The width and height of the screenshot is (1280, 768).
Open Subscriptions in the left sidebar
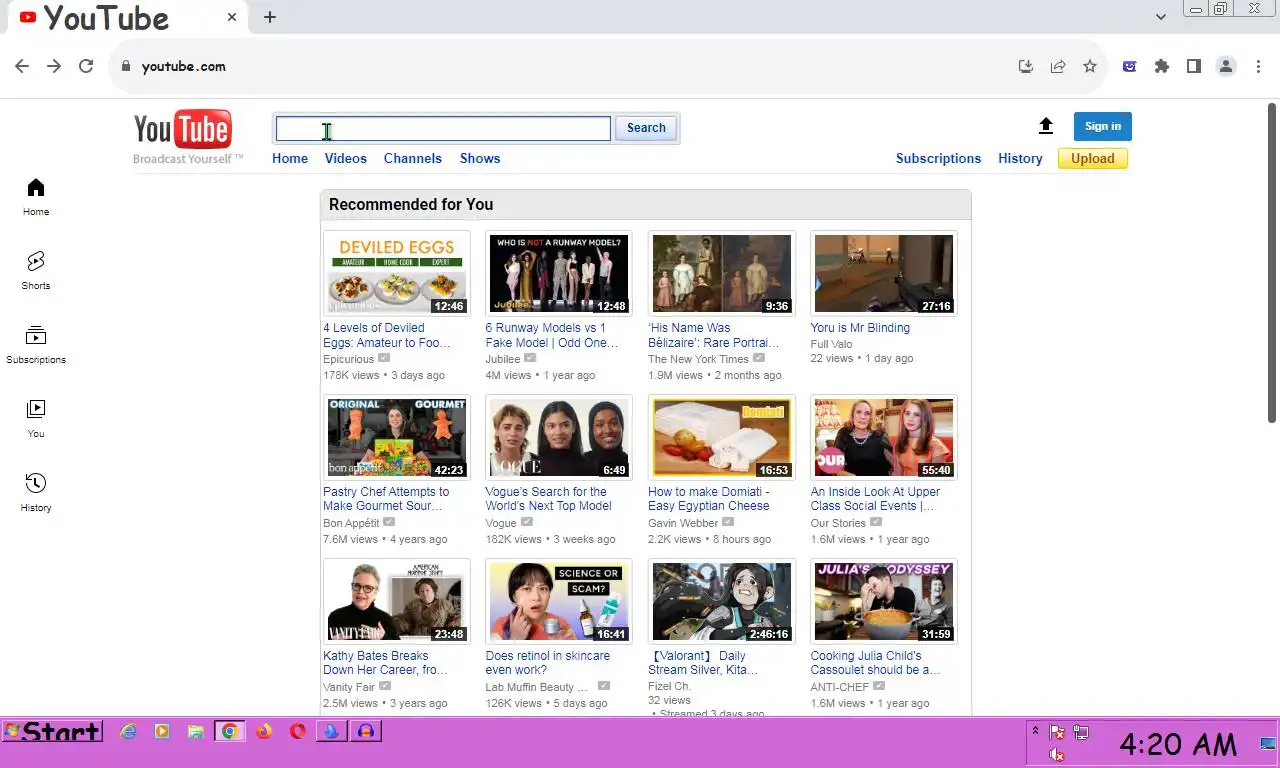(x=36, y=345)
